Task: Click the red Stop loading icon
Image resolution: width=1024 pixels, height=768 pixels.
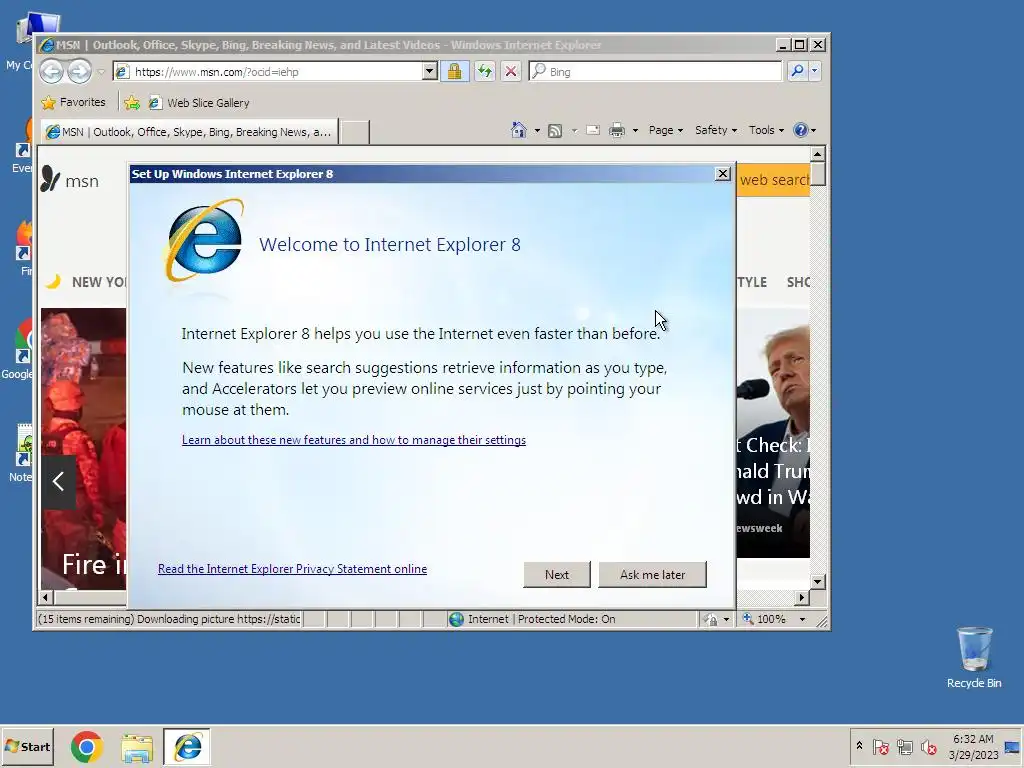Action: click(511, 71)
